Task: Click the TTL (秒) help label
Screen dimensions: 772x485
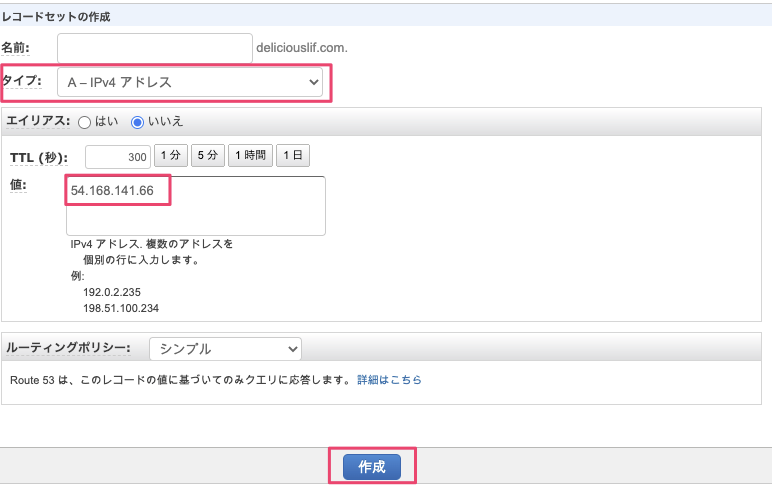Action: [37, 157]
